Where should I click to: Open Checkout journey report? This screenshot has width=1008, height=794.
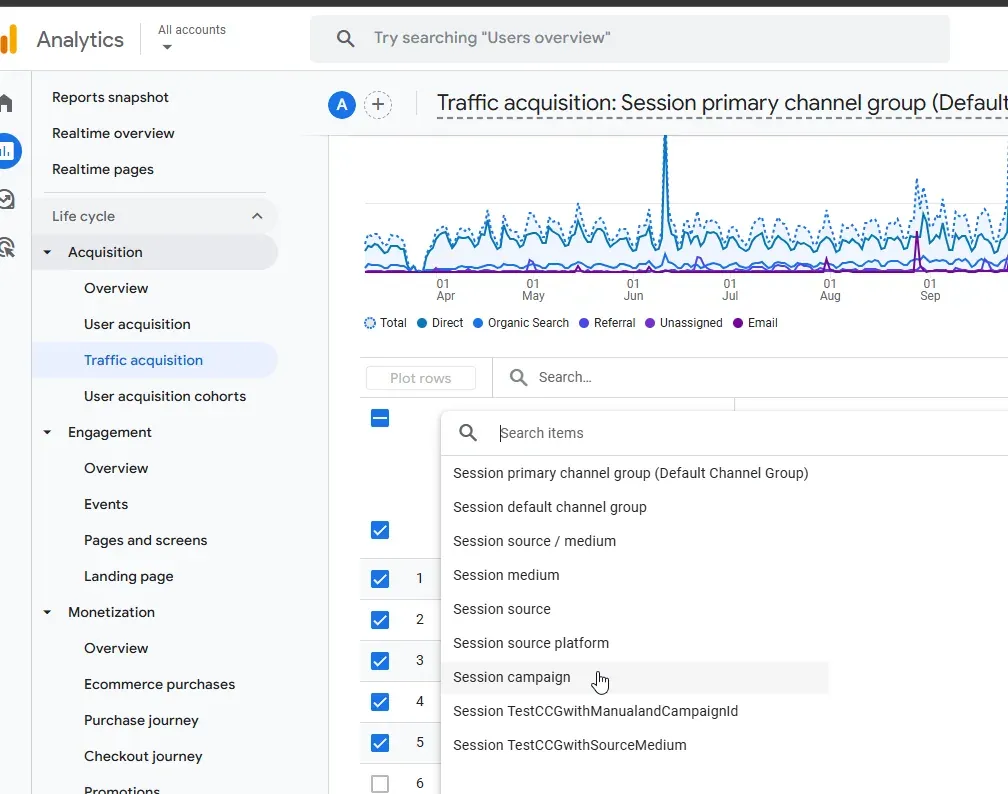point(143,756)
